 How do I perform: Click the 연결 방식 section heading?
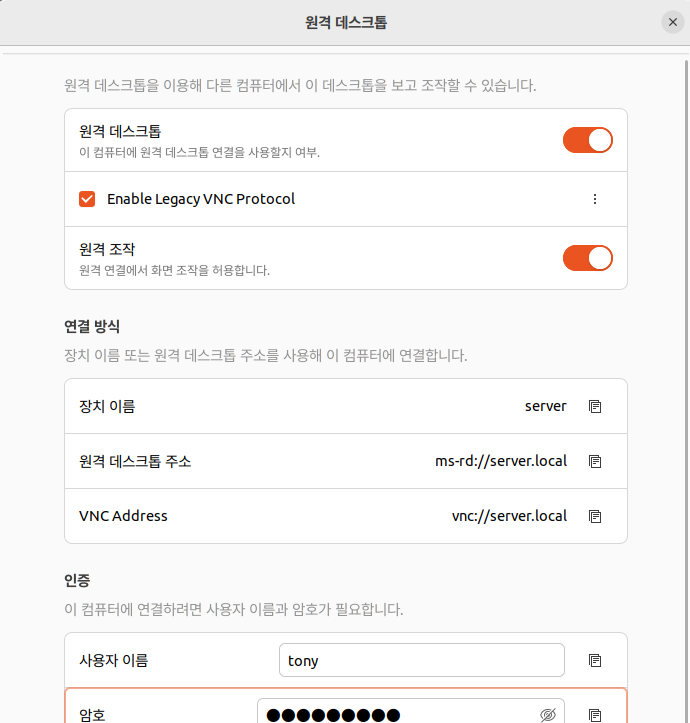point(92,326)
